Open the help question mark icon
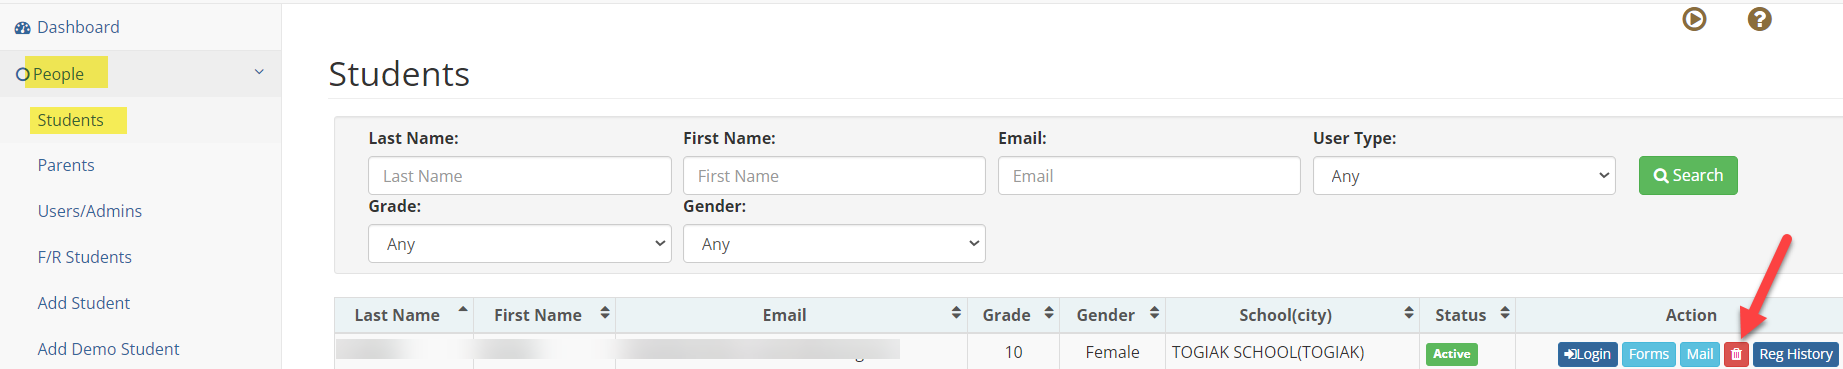The width and height of the screenshot is (1843, 369). tap(1760, 19)
